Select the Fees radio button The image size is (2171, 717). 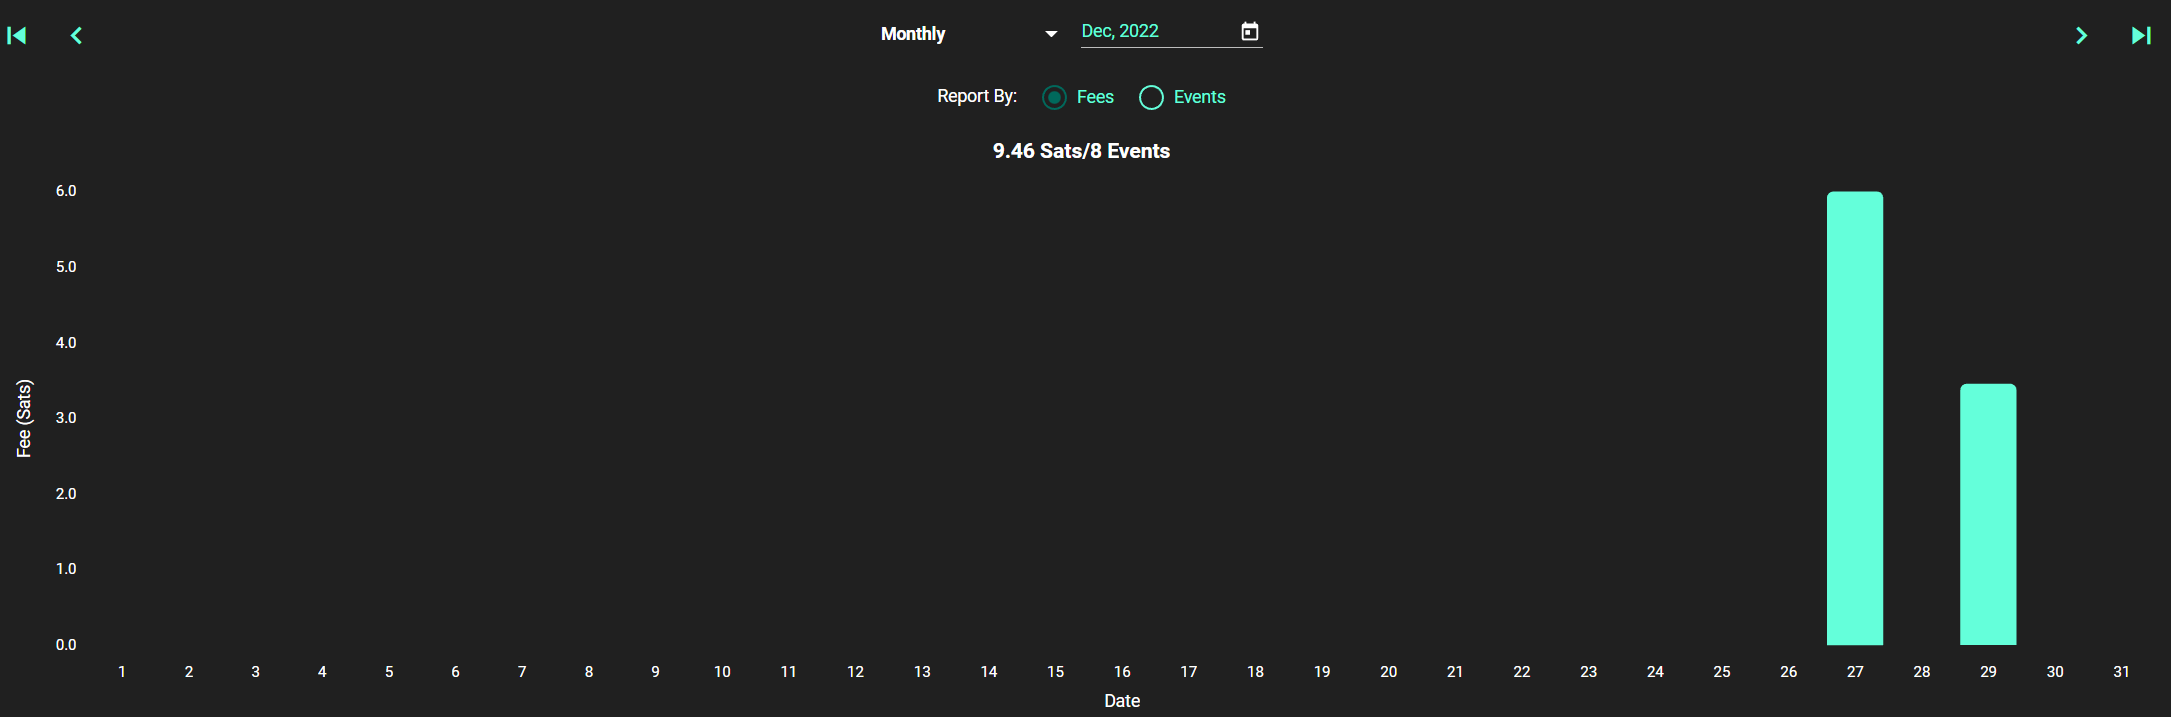click(1054, 97)
